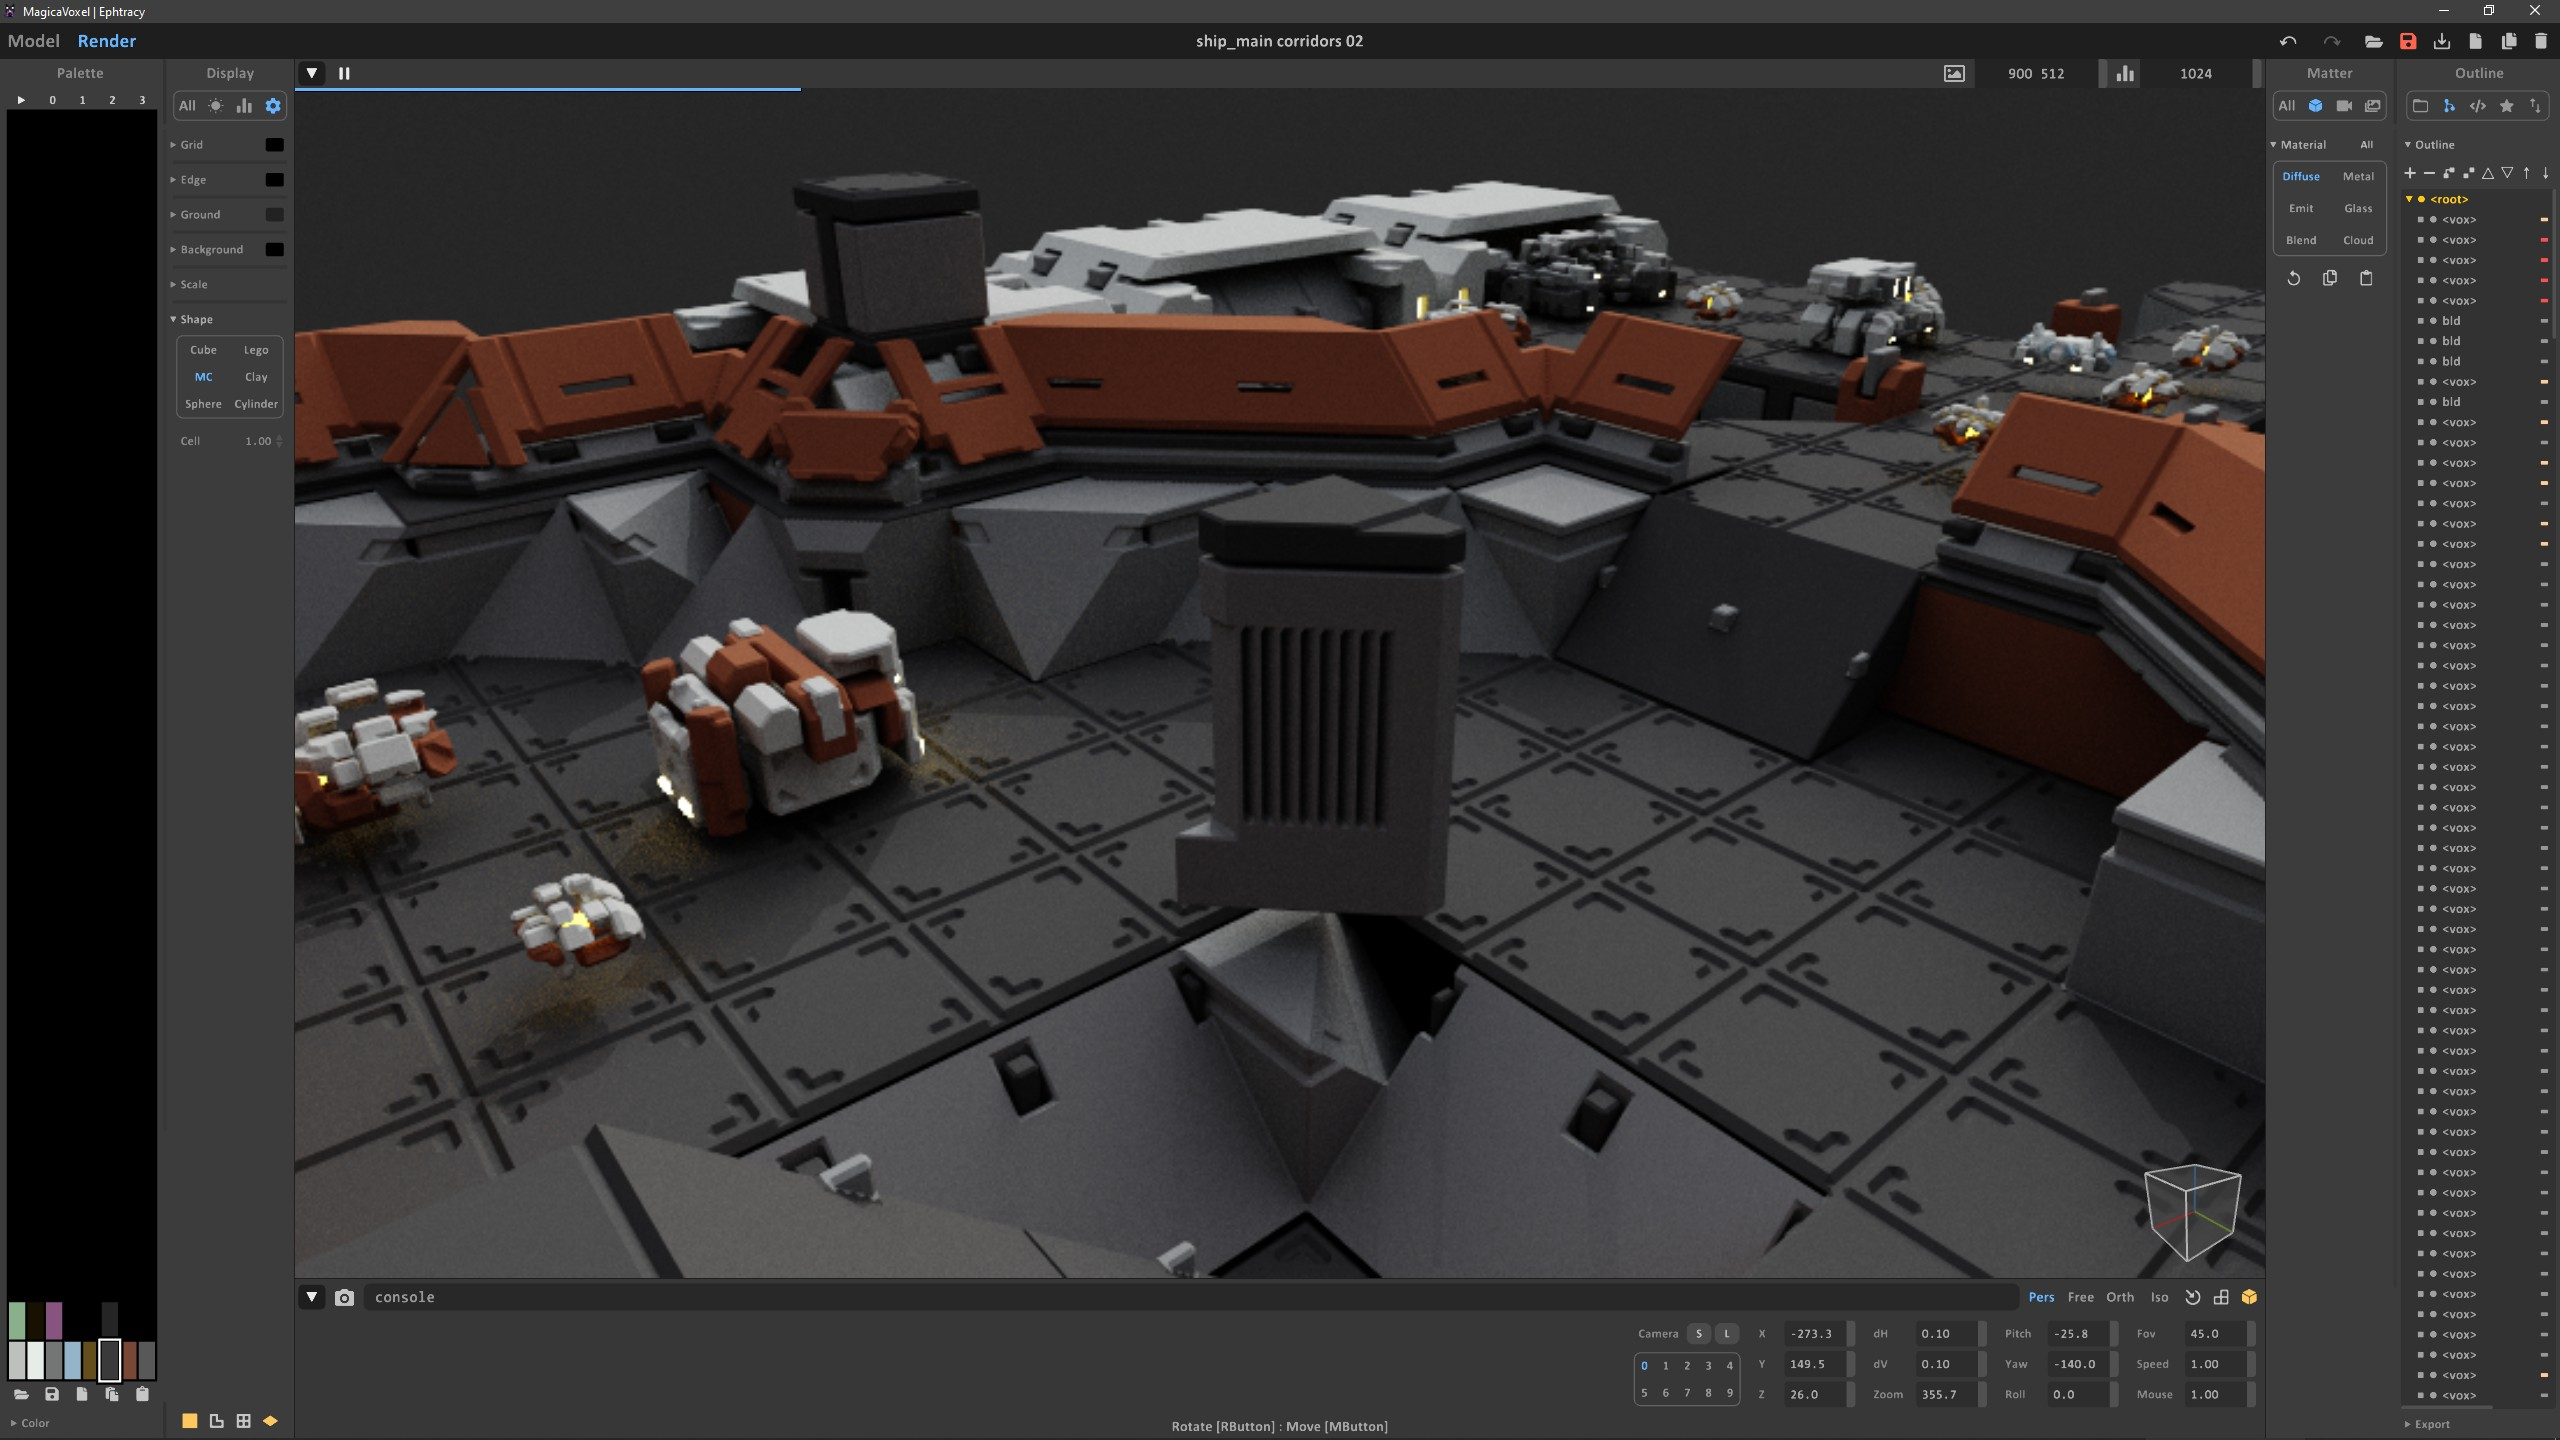Select the gear settings icon in Display
Viewport: 2560px width, 1440px height.
click(273, 106)
